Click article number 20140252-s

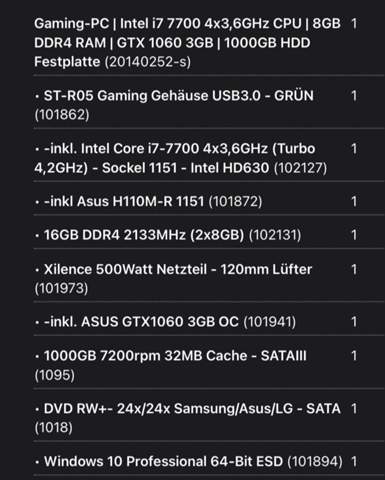tap(148, 62)
